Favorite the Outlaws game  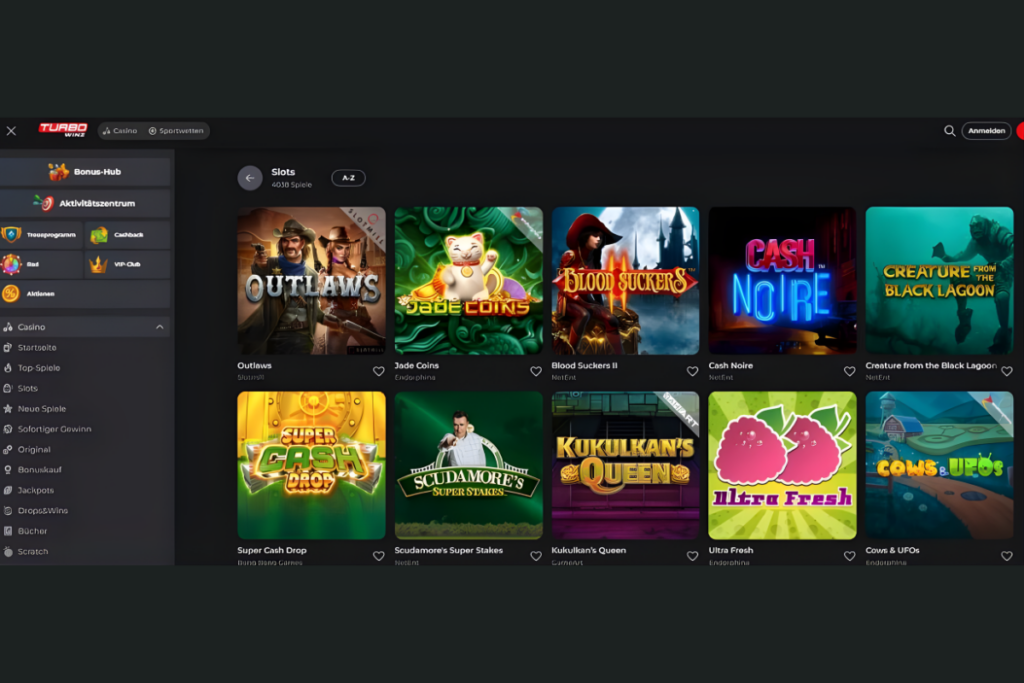379,371
